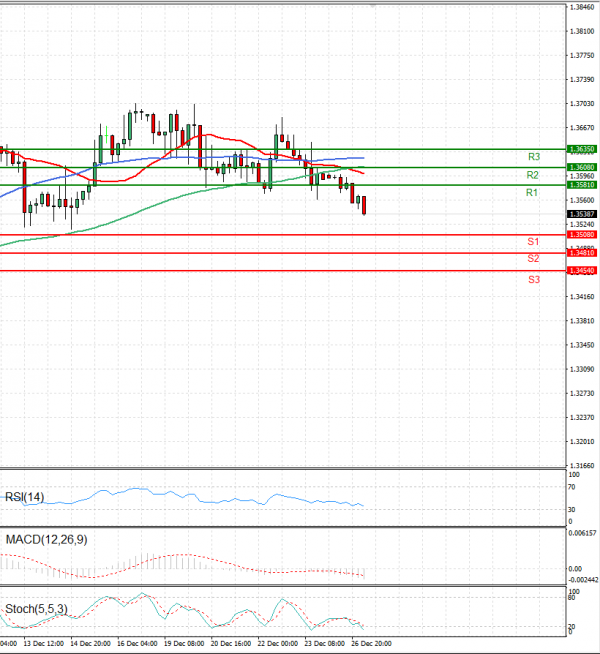Viewport: 600px width, 654px height.
Task: Click the 19 Dec 08:00 time label
Action: 184,644
